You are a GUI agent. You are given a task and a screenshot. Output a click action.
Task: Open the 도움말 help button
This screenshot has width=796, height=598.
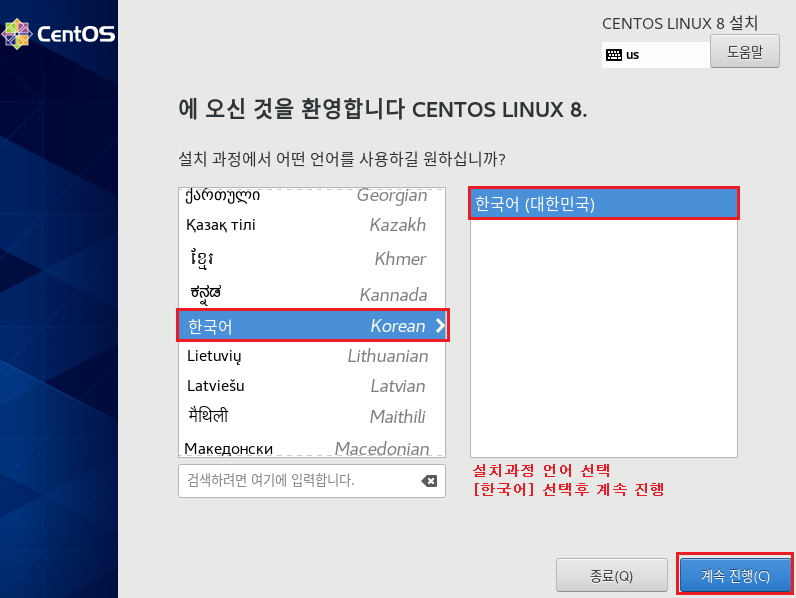pyautogui.click(x=744, y=51)
